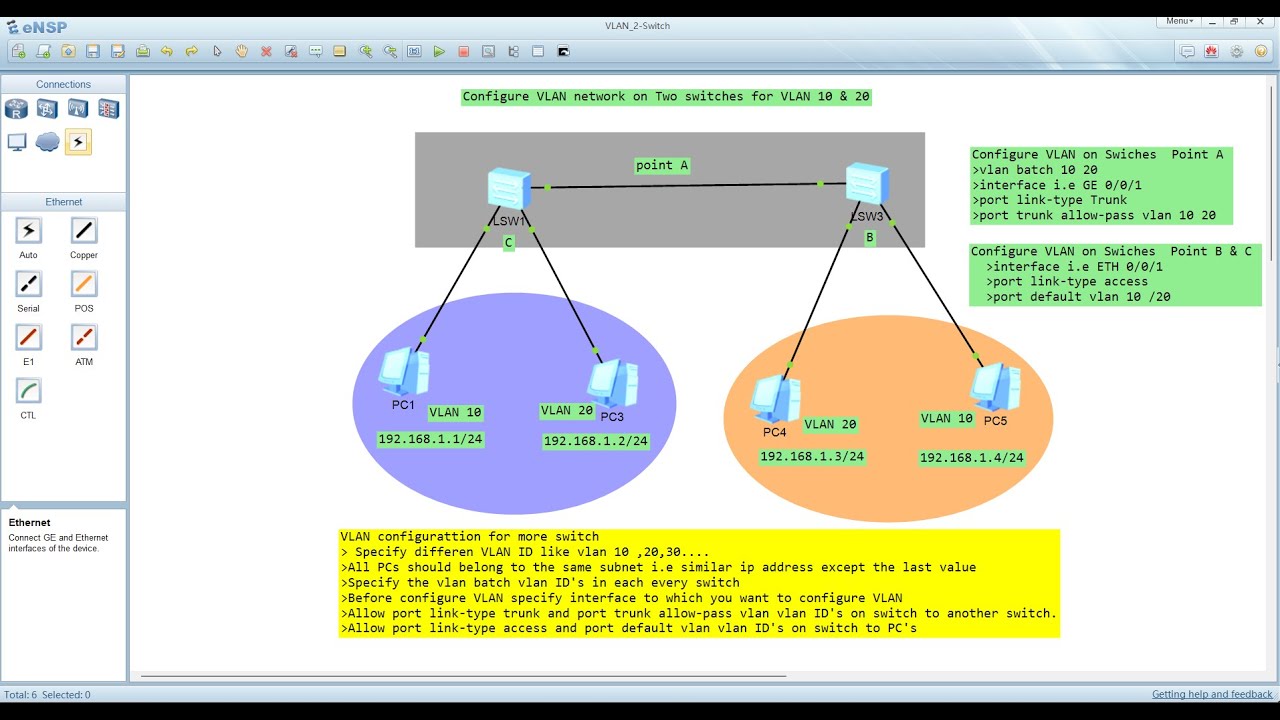Select the Router device category
Image resolution: width=1280 pixels, height=720 pixels.
click(16, 108)
